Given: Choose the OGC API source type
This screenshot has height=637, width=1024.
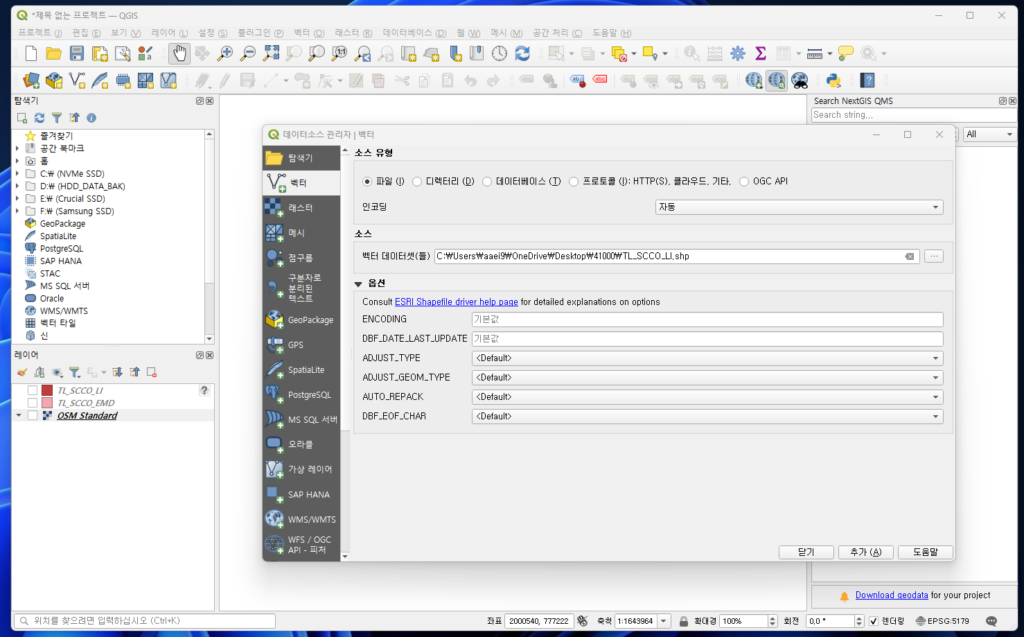Looking at the screenshot, I should tap(745, 181).
